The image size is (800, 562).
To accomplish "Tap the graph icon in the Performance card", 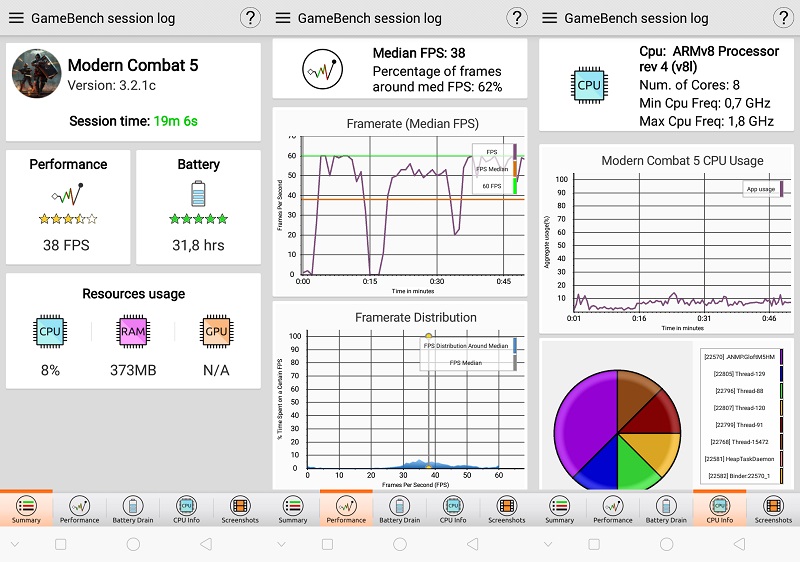I will pyautogui.click(x=67, y=194).
